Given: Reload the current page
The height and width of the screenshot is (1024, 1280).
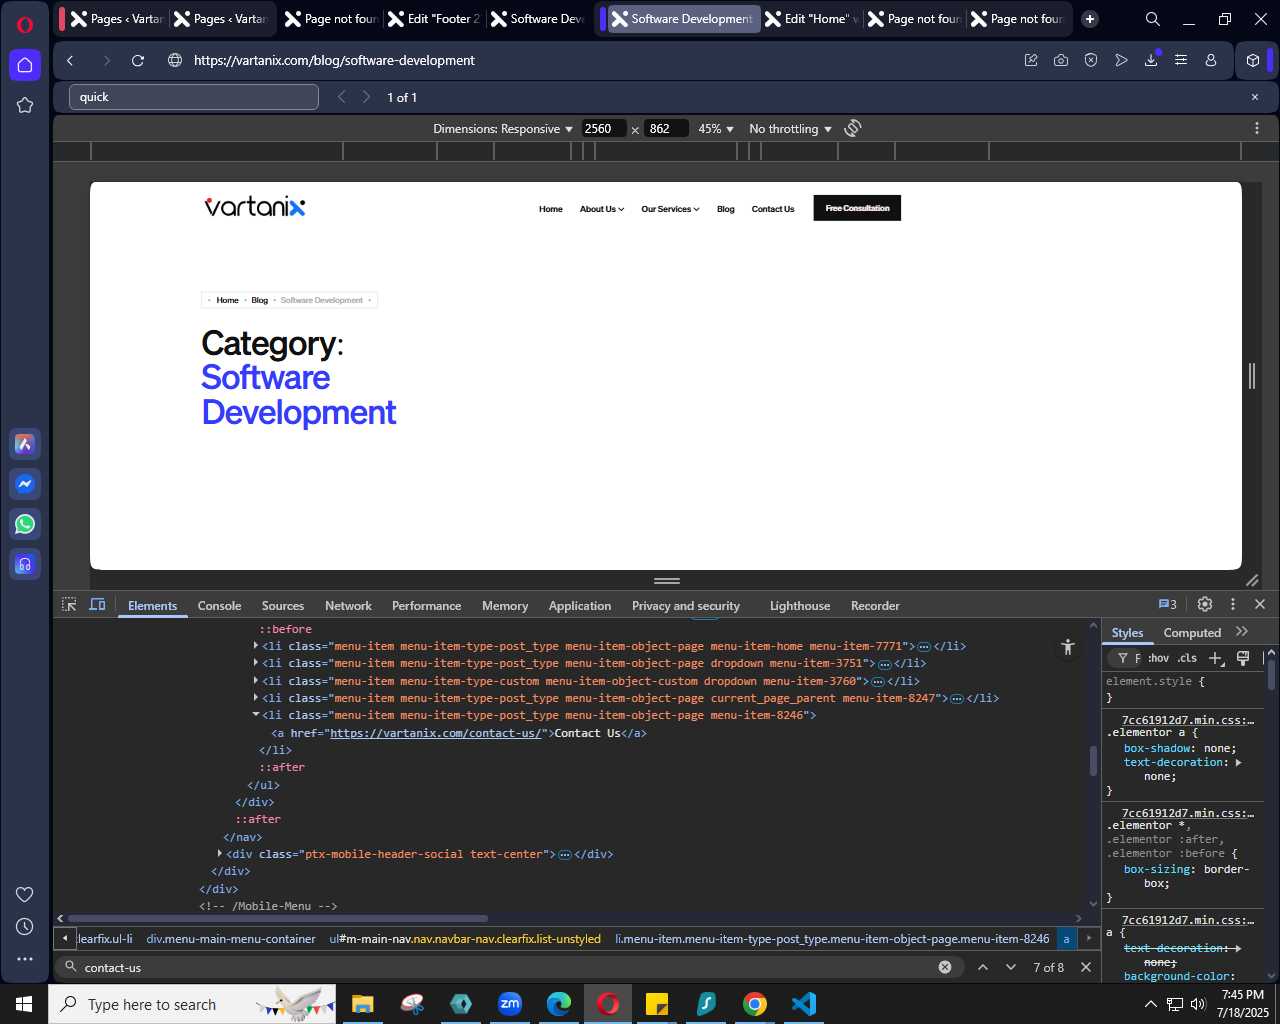Looking at the screenshot, I should [138, 60].
